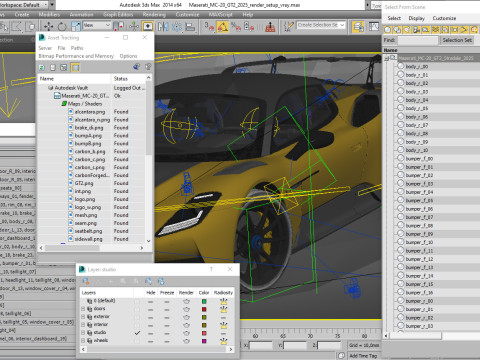Toggle current-layer checkmark on the studio layer
This screenshot has width=480, height=360.
point(137,333)
